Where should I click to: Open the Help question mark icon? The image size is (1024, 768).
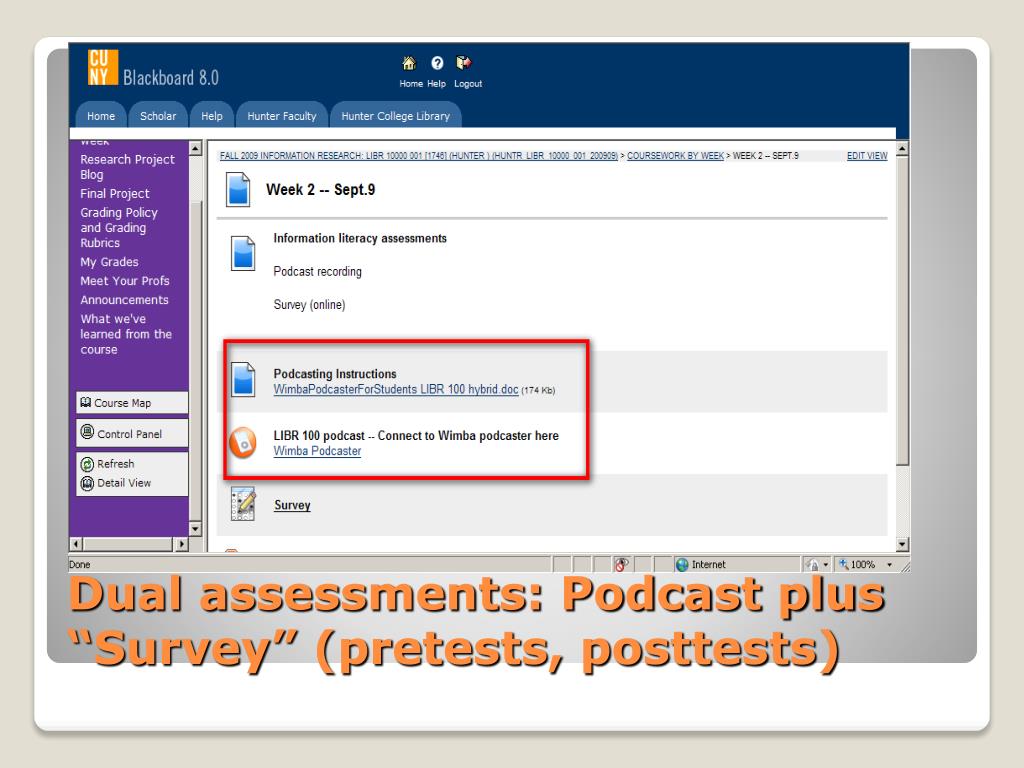(x=437, y=63)
